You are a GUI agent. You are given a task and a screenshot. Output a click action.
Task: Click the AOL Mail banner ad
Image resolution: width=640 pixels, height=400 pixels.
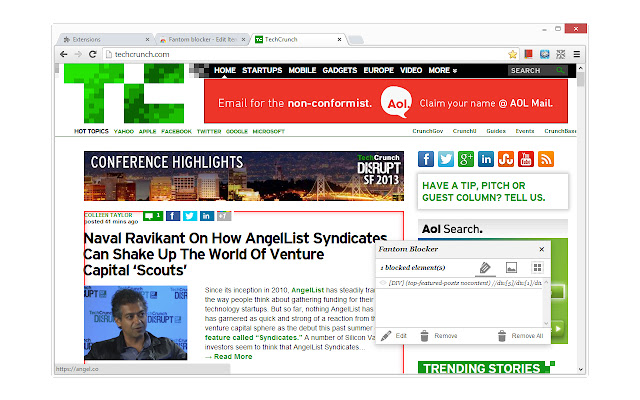[386, 101]
